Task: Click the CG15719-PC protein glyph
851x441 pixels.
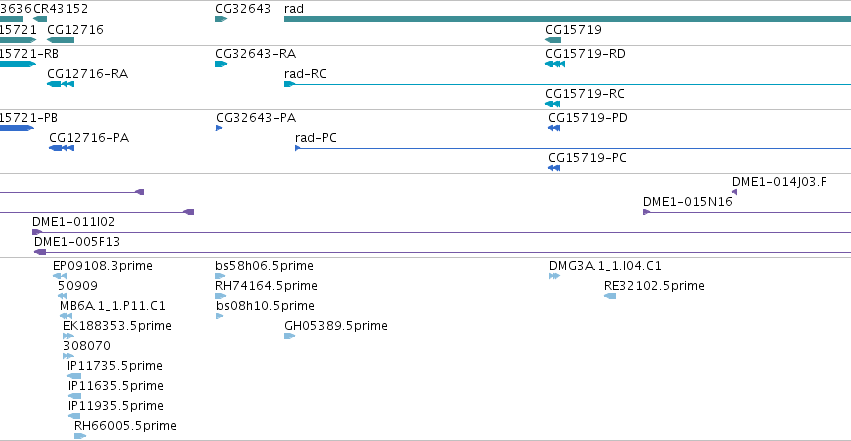Action: 554,168
